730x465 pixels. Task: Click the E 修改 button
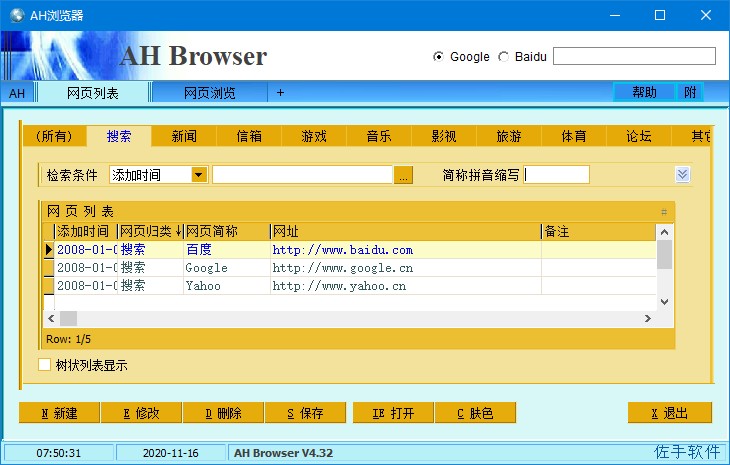[141, 413]
